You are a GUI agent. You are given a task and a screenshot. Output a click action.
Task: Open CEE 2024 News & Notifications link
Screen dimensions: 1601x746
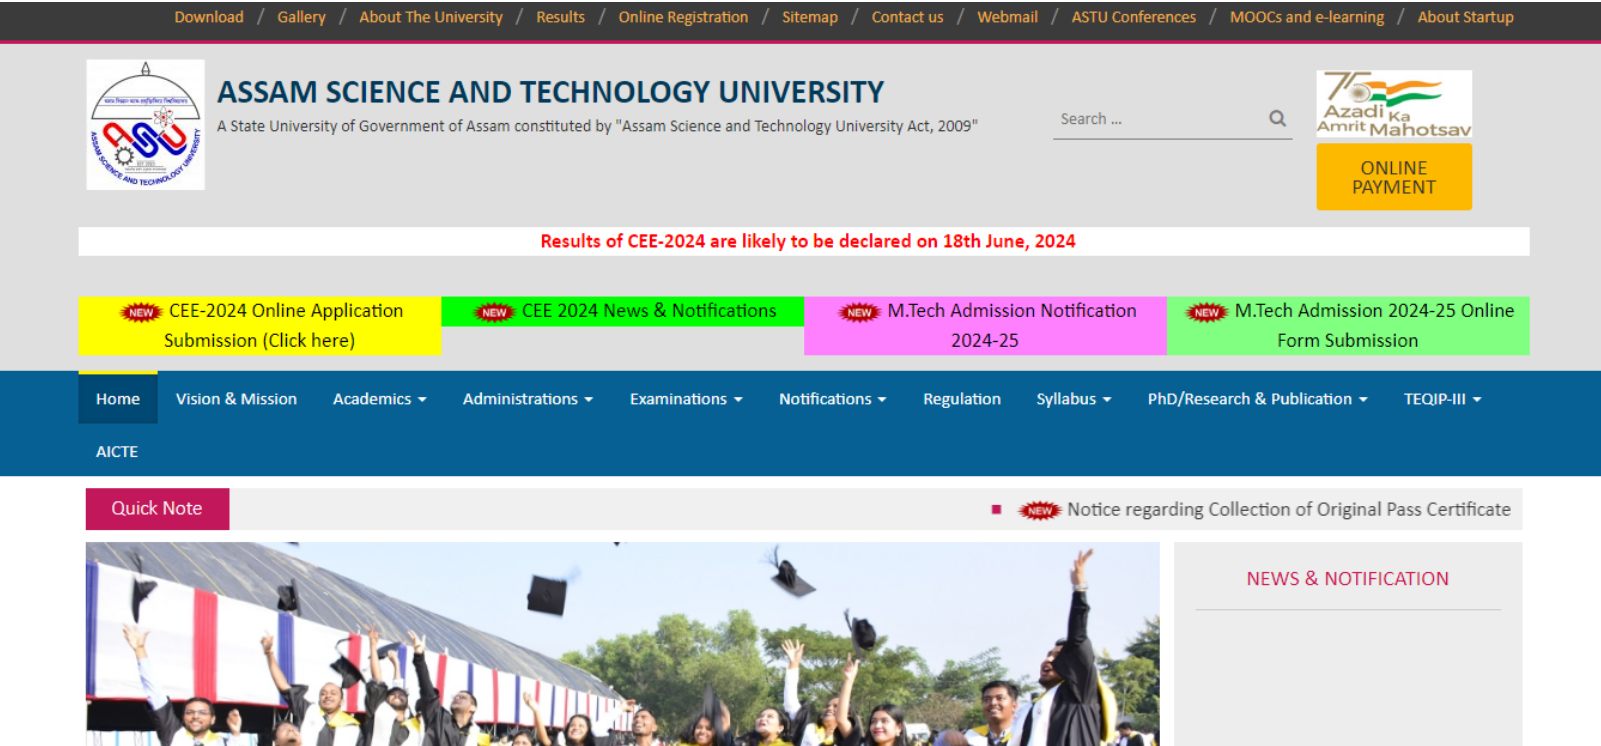pyautogui.click(x=623, y=311)
